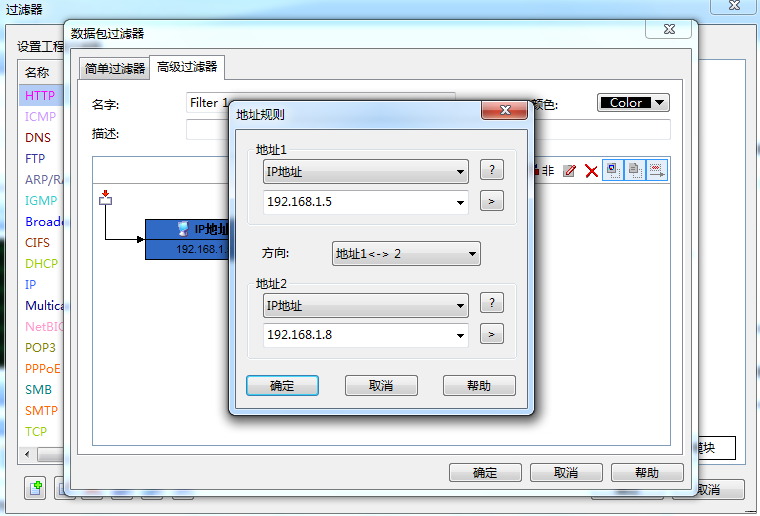This screenshot has height=516, width=760.
Task: Click the ? help button for 地址1
Action: click(491, 170)
